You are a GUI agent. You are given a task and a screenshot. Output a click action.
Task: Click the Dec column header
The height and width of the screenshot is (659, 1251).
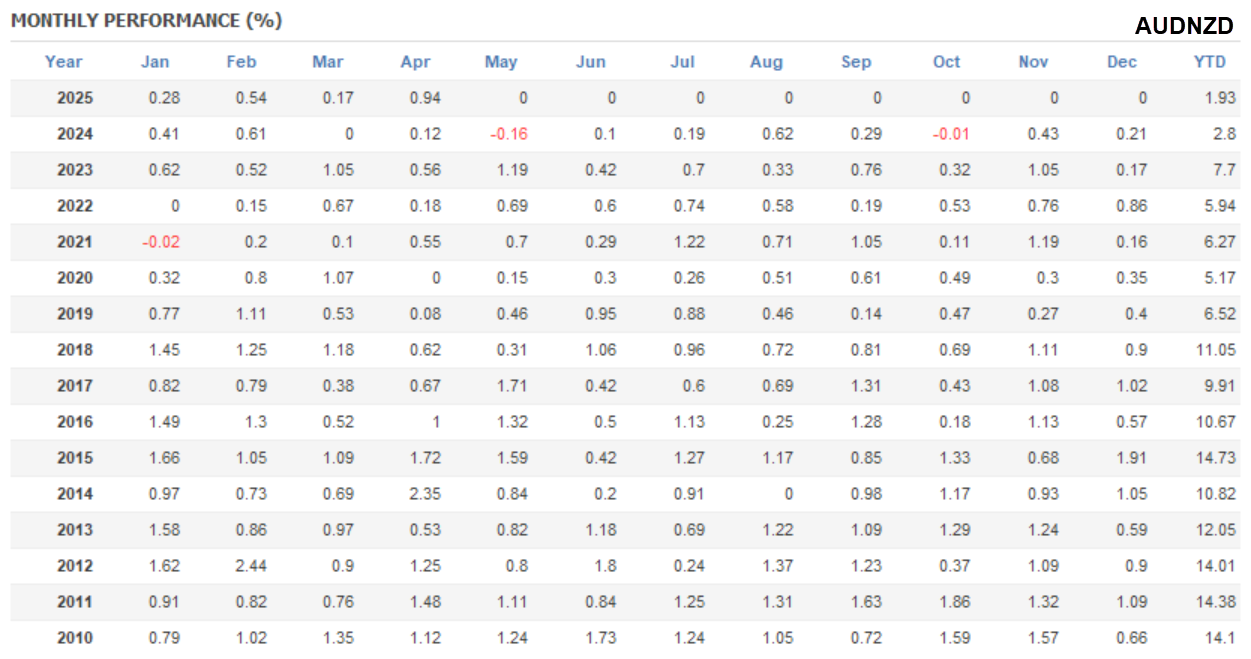click(x=1122, y=62)
